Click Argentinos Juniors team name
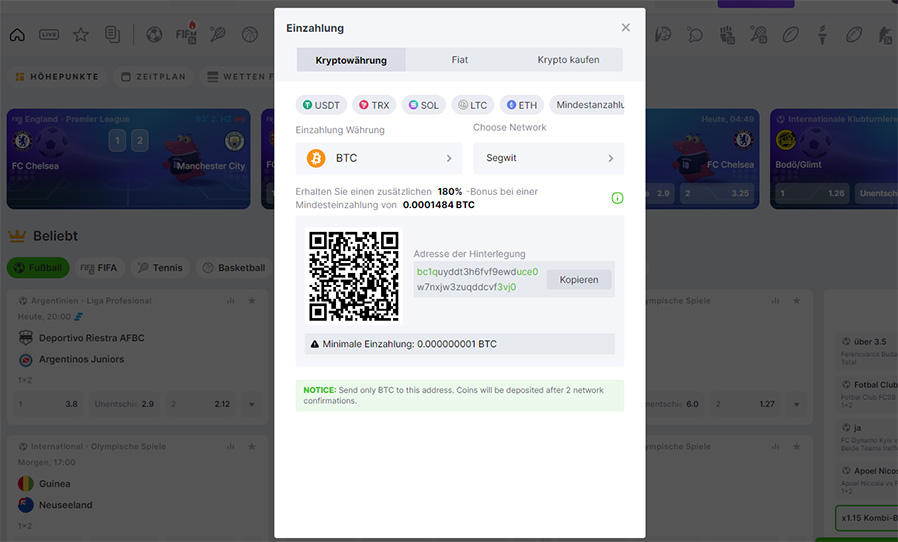 click(x=81, y=359)
